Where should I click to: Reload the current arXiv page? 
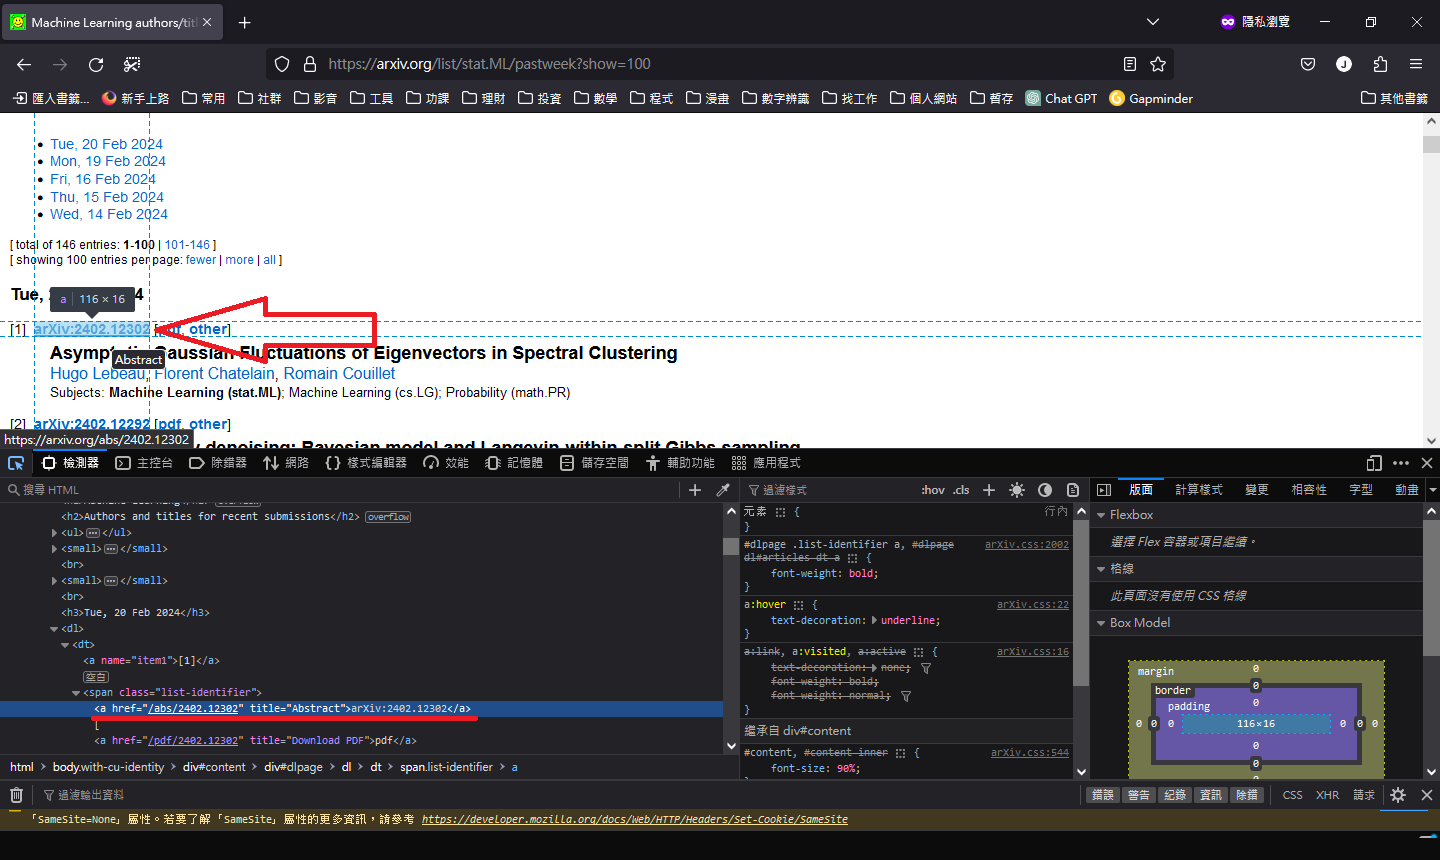[x=96, y=64]
